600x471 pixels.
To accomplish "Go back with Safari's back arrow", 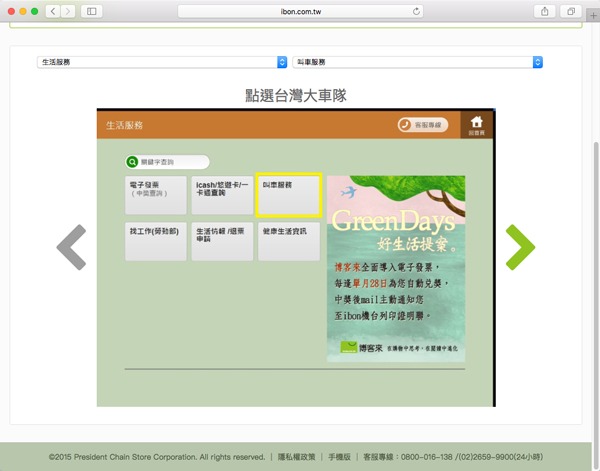I will point(53,11).
